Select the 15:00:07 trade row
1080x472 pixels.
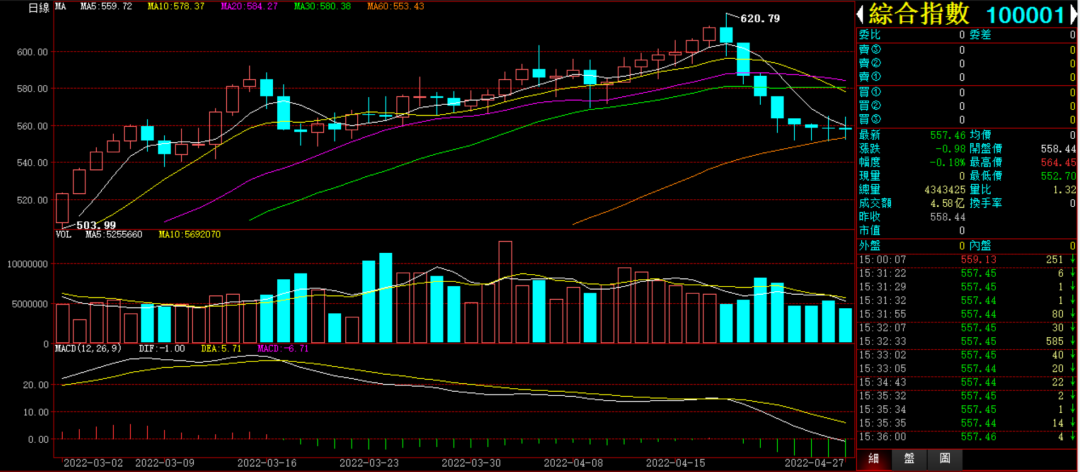click(967, 259)
